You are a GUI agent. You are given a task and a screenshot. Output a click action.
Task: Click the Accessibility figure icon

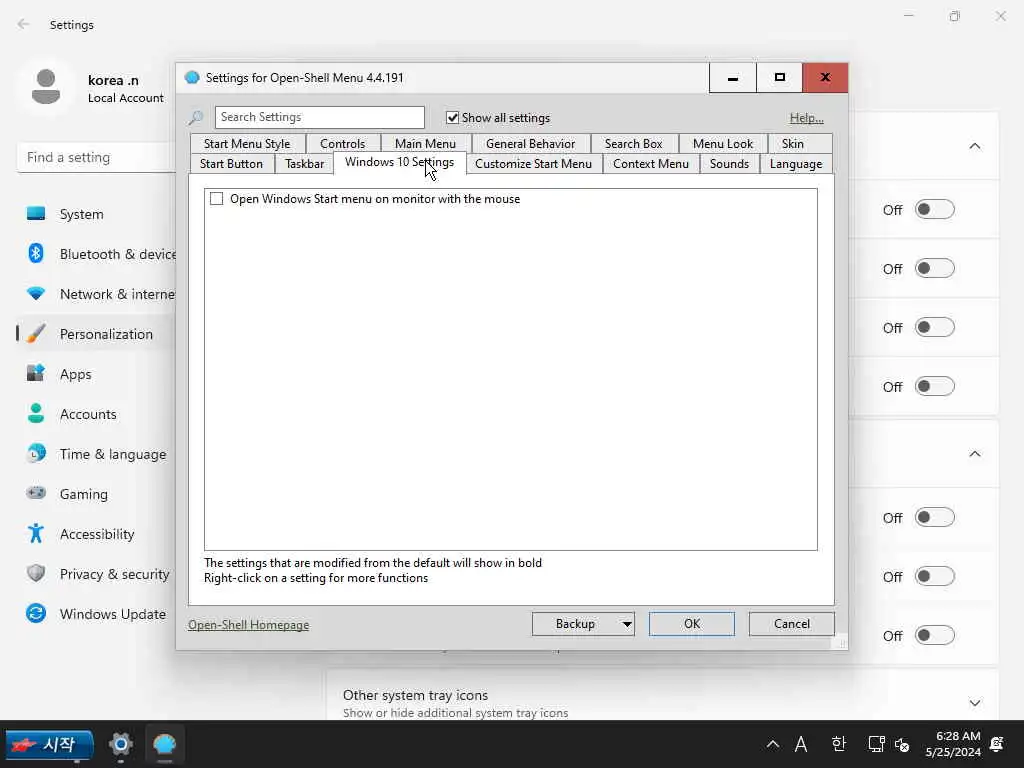tap(36, 534)
